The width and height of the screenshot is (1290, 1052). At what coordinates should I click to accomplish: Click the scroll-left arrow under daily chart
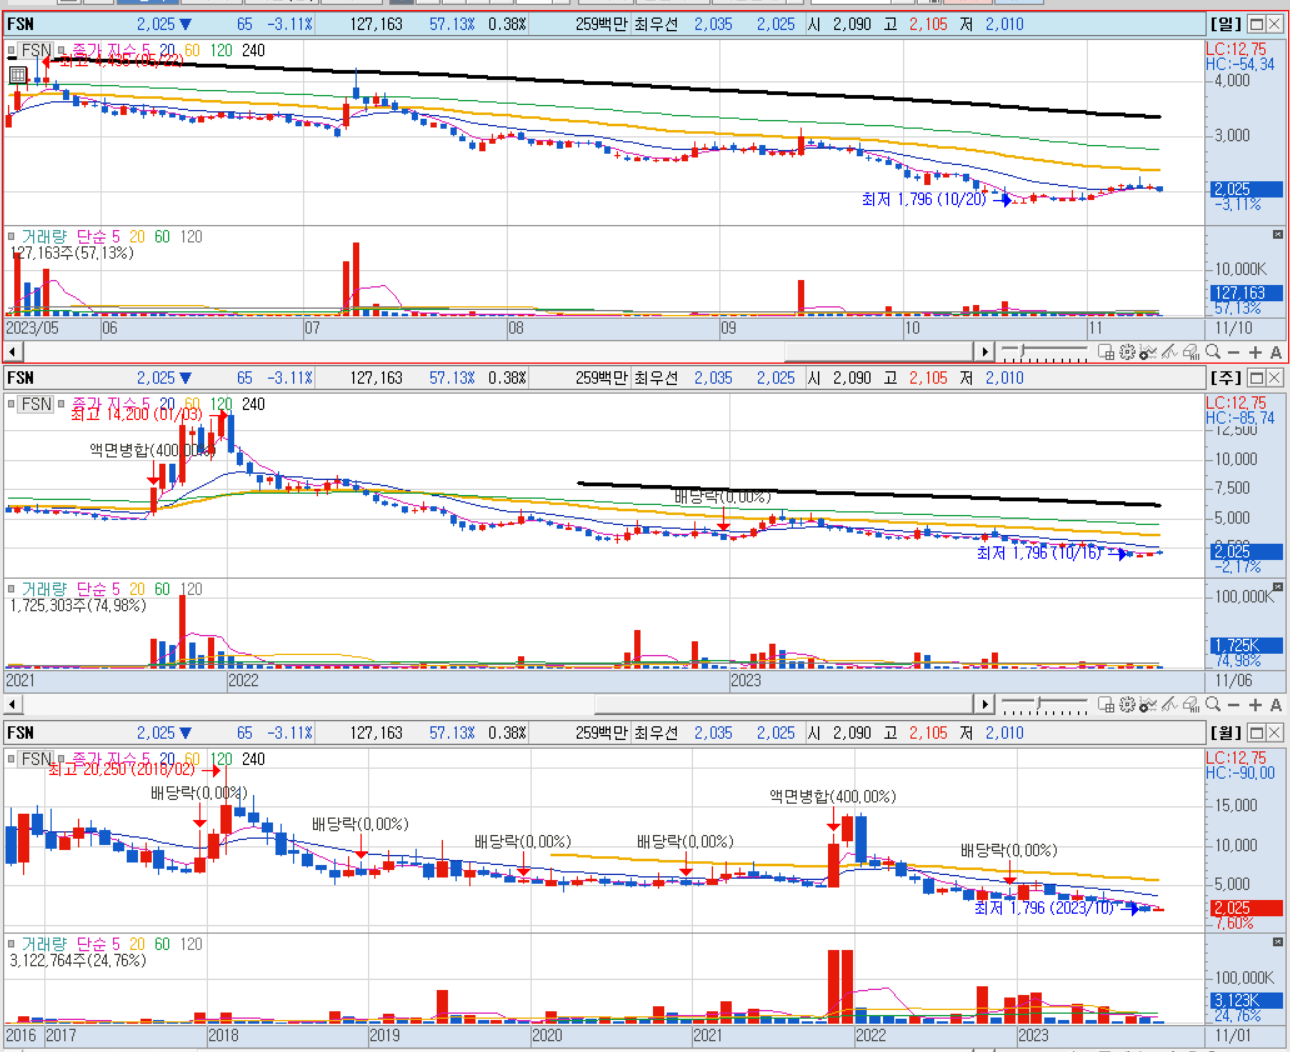pos(12,352)
